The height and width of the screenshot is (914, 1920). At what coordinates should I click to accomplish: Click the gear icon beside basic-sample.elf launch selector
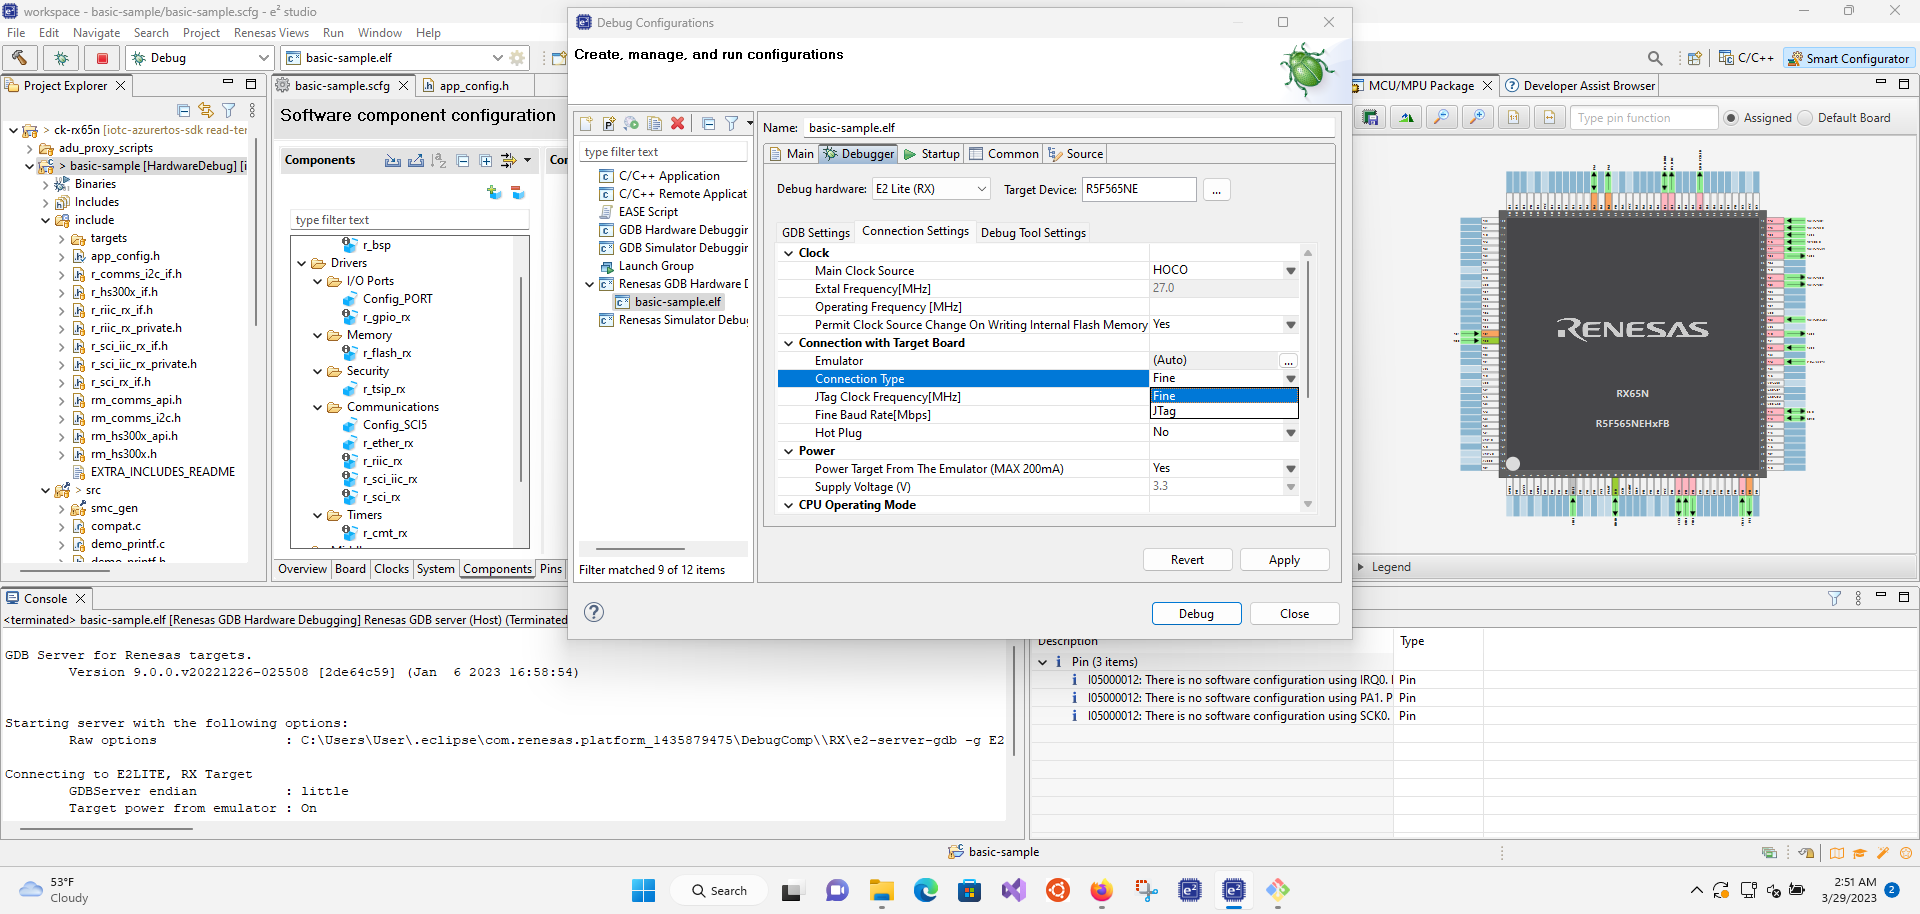pos(517,57)
